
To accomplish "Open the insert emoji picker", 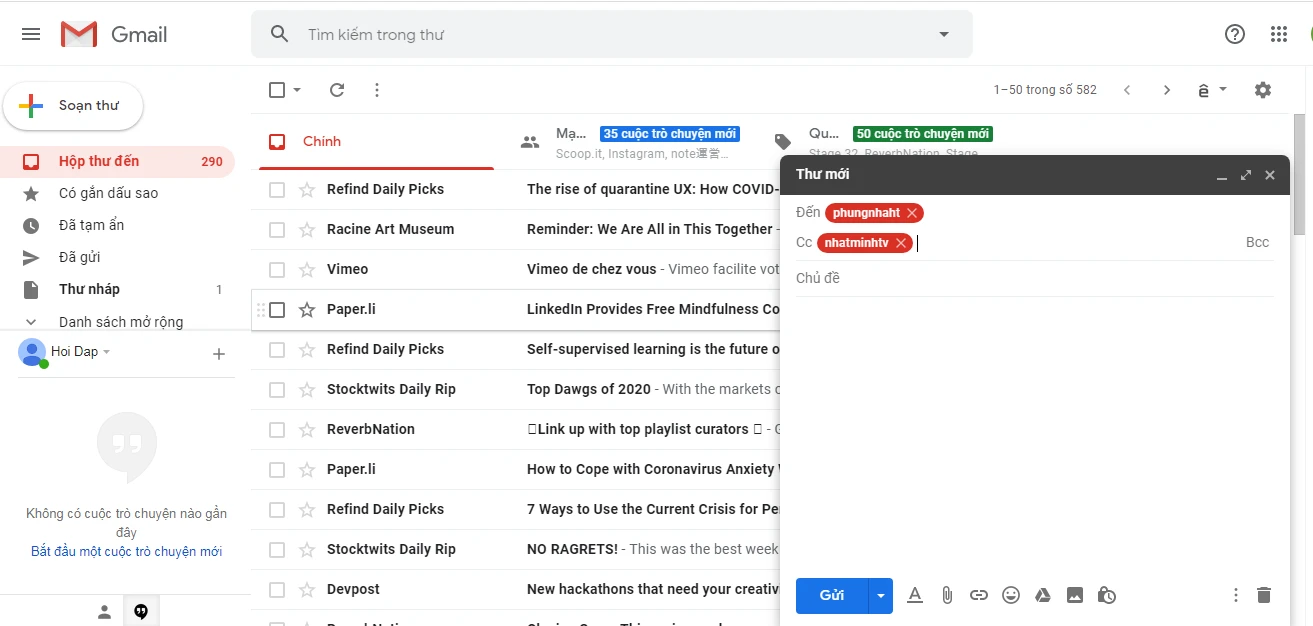I will coord(1011,595).
